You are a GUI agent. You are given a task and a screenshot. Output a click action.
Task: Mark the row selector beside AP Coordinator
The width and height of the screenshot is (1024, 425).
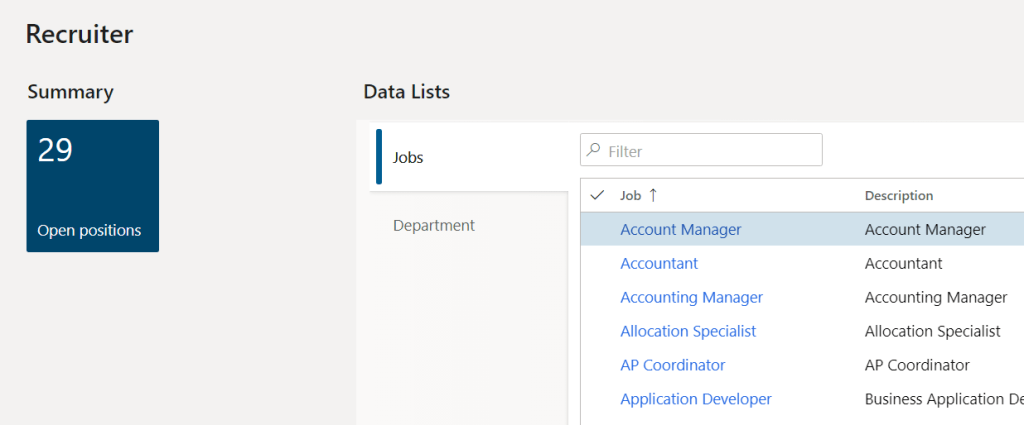coord(598,365)
